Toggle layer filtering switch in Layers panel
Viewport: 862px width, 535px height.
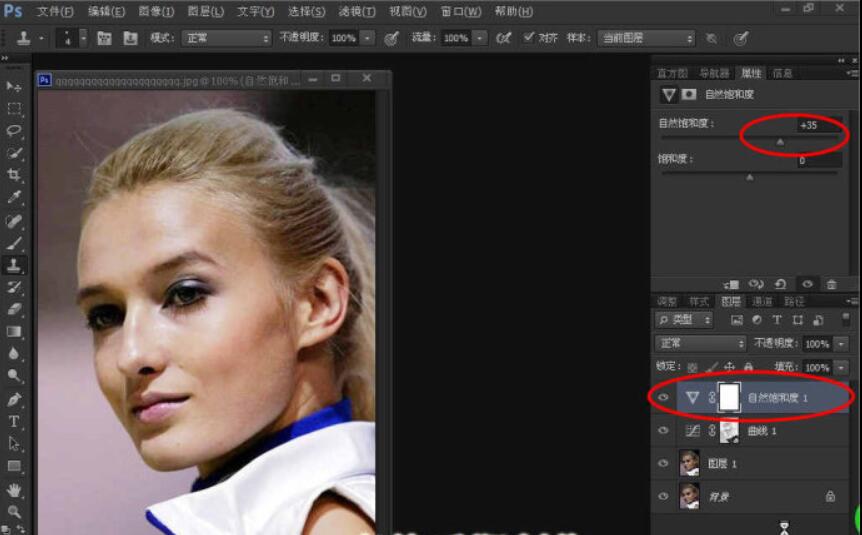pyautogui.click(x=846, y=319)
